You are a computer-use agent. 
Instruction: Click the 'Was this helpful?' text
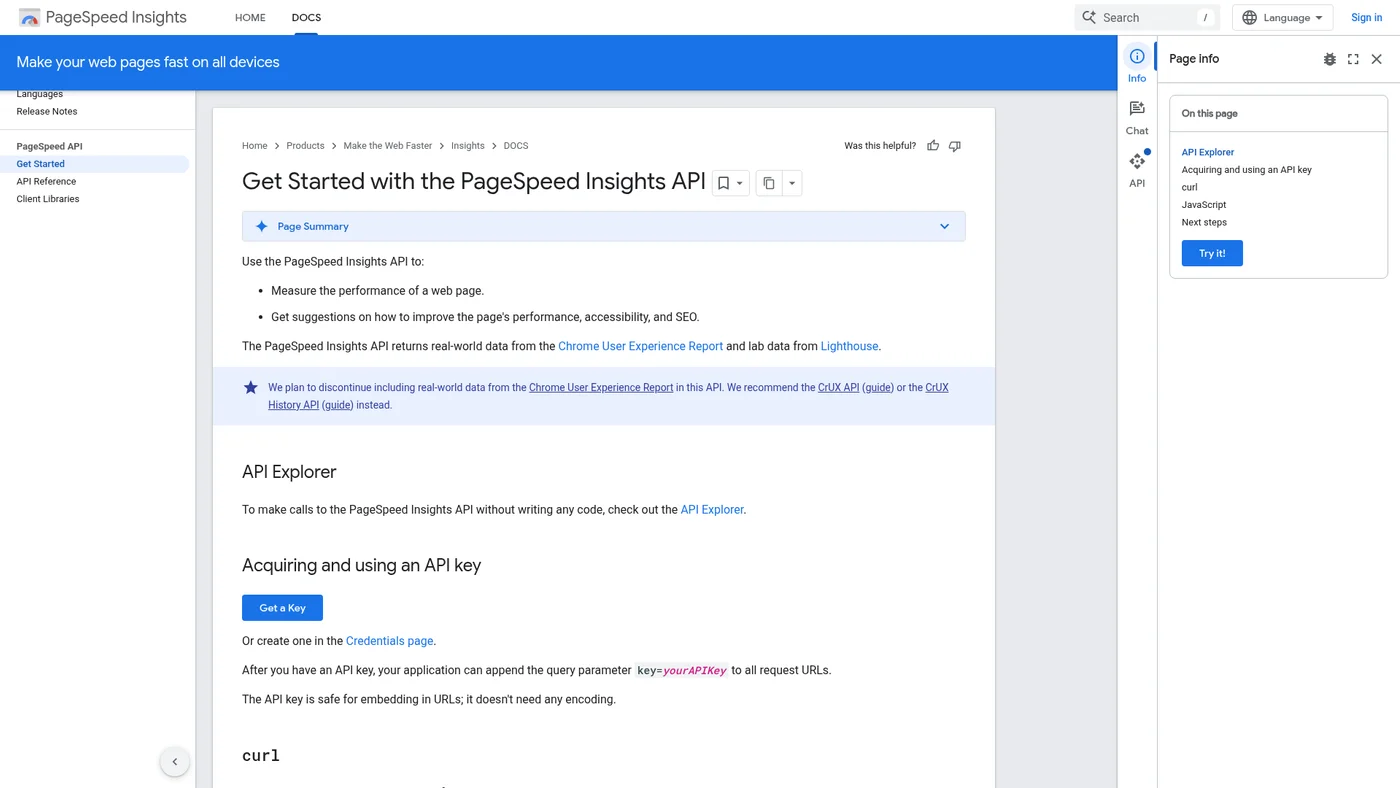(x=880, y=146)
